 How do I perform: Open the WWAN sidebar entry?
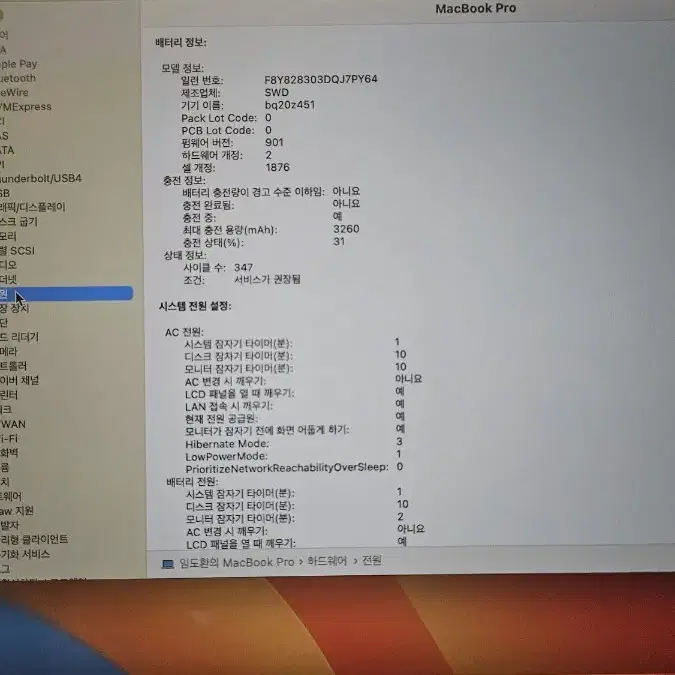tap(13, 424)
